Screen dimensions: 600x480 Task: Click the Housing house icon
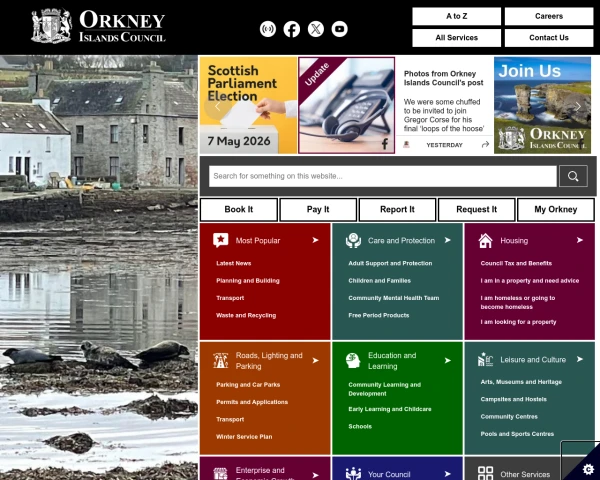click(485, 240)
